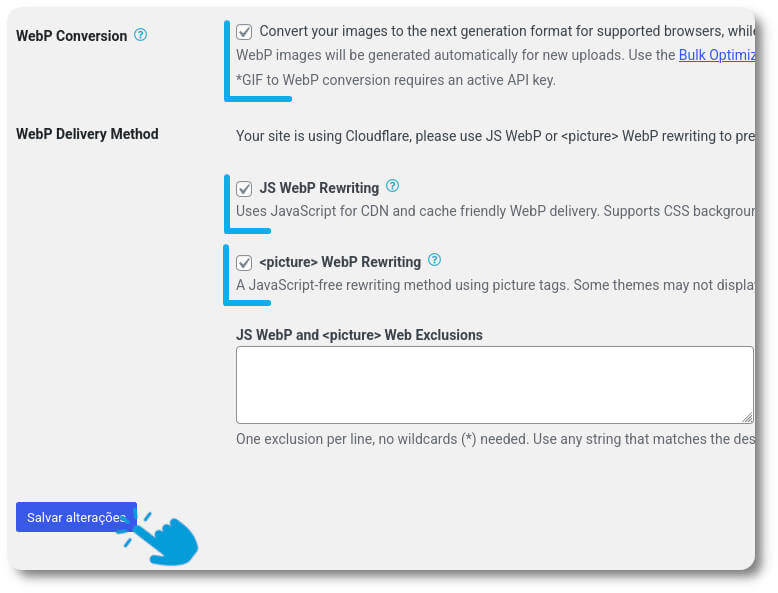Click the "JS WebP and <picture> Web Exclusions" label

tap(359, 335)
